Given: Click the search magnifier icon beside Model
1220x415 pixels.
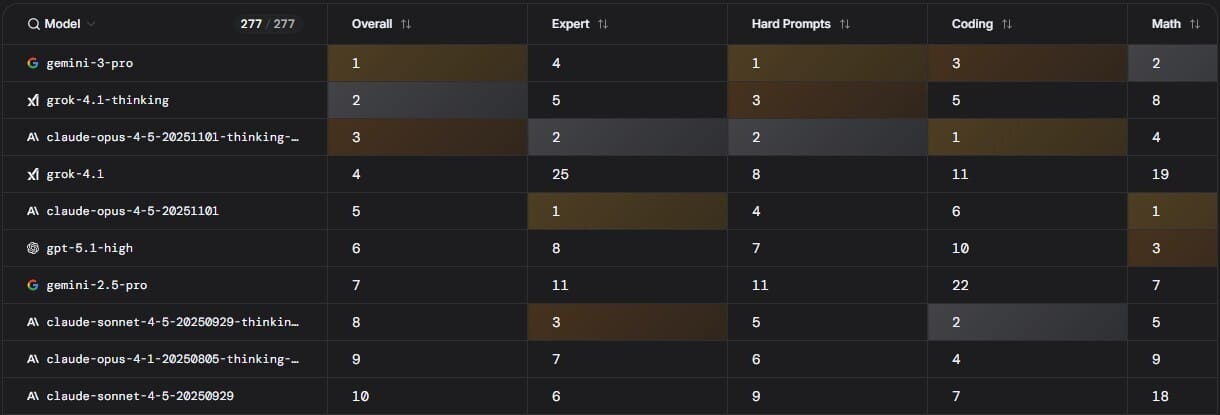Looking at the screenshot, I should coord(33,24).
